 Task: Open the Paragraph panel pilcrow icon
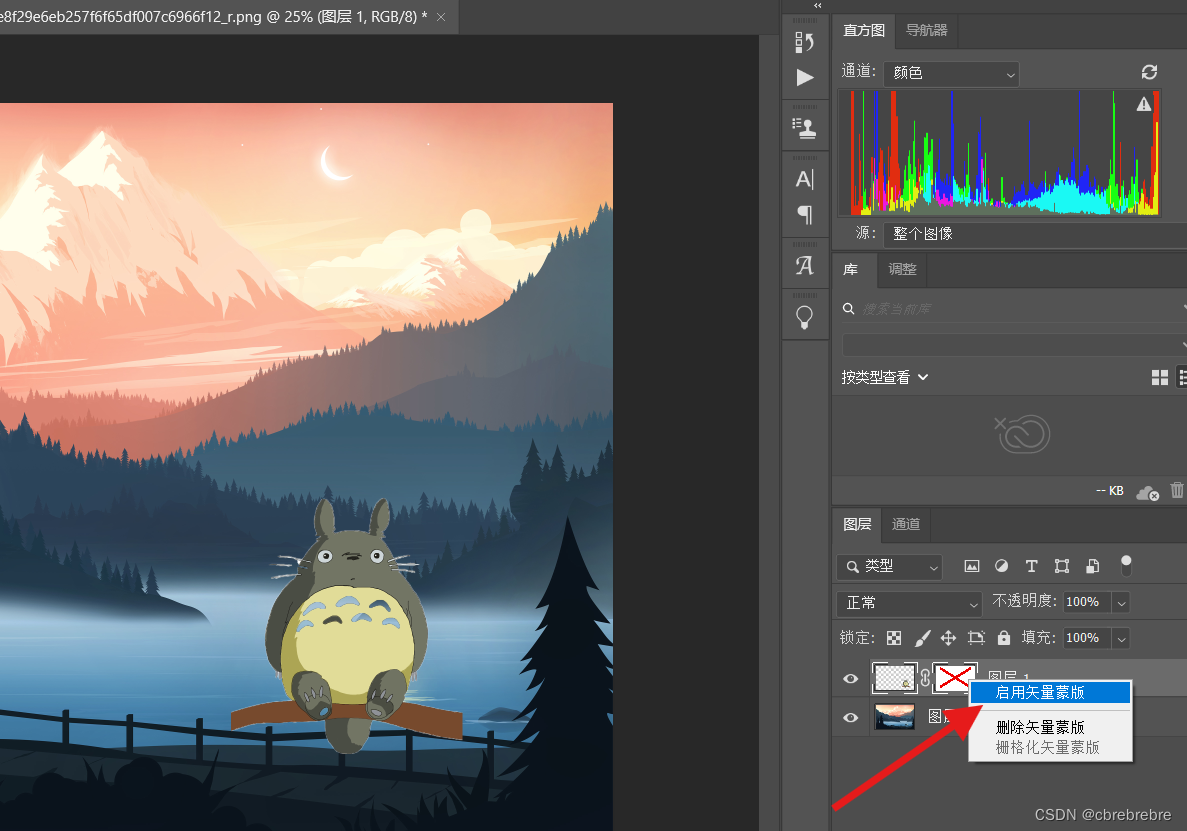coord(805,215)
